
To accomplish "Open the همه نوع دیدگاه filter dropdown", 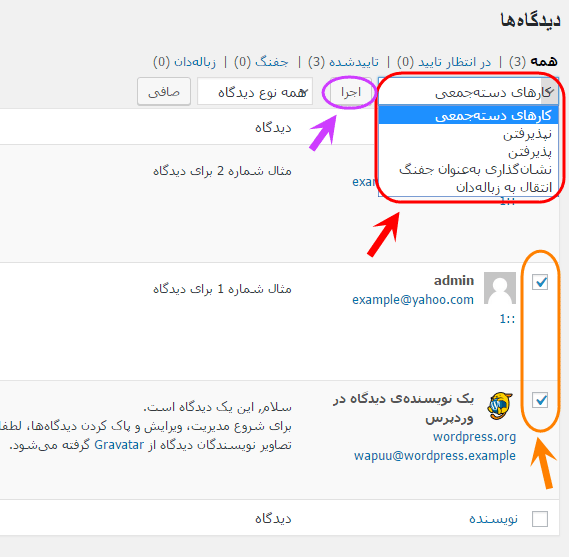I will [x=255, y=92].
